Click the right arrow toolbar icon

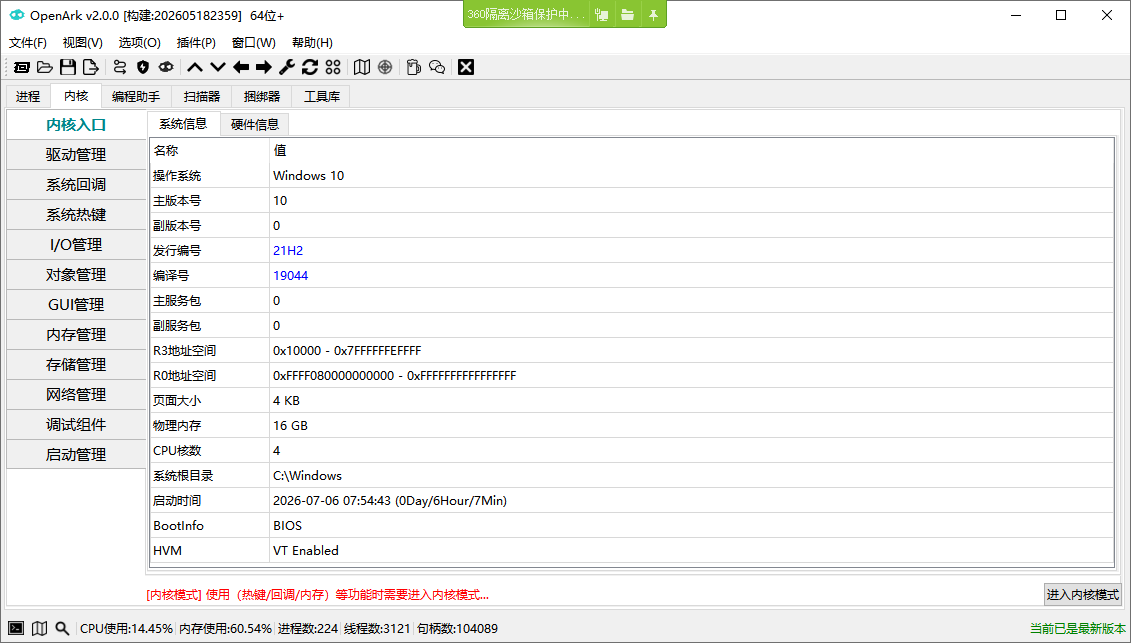[x=264, y=67]
